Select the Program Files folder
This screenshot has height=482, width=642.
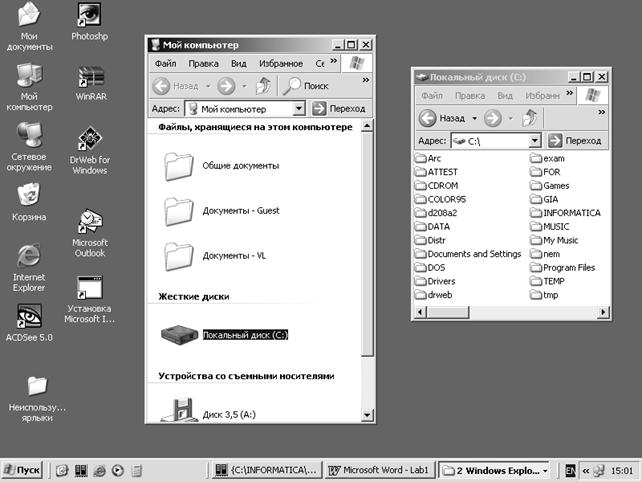coord(568,268)
